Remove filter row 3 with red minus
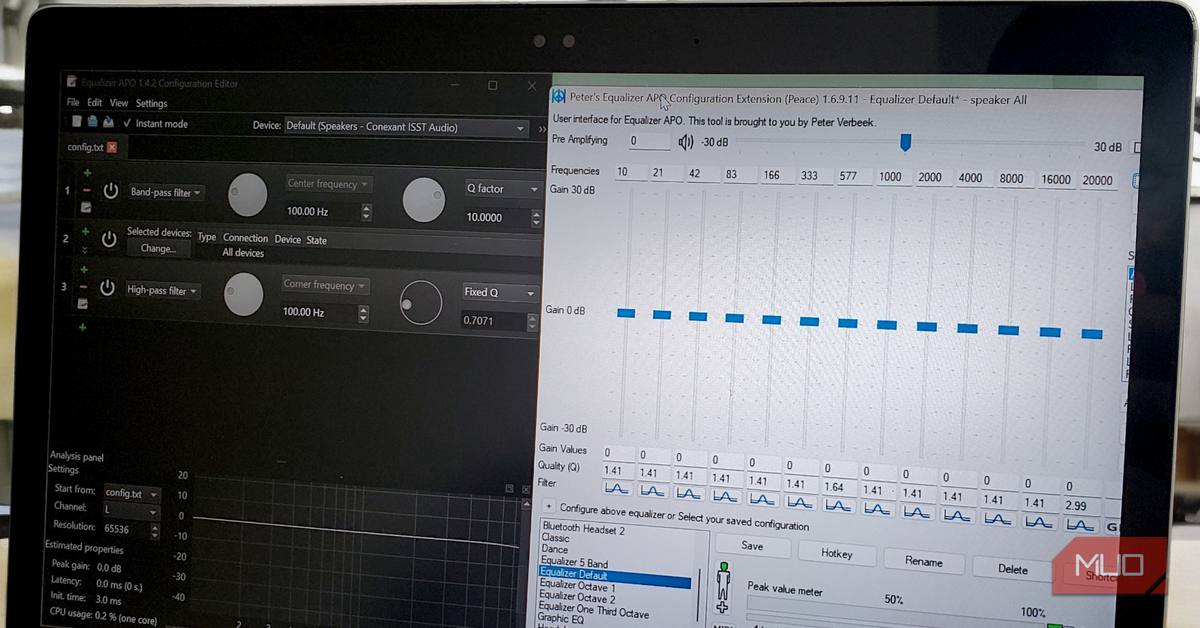The height and width of the screenshot is (628, 1200). pyautogui.click(x=83, y=287)
